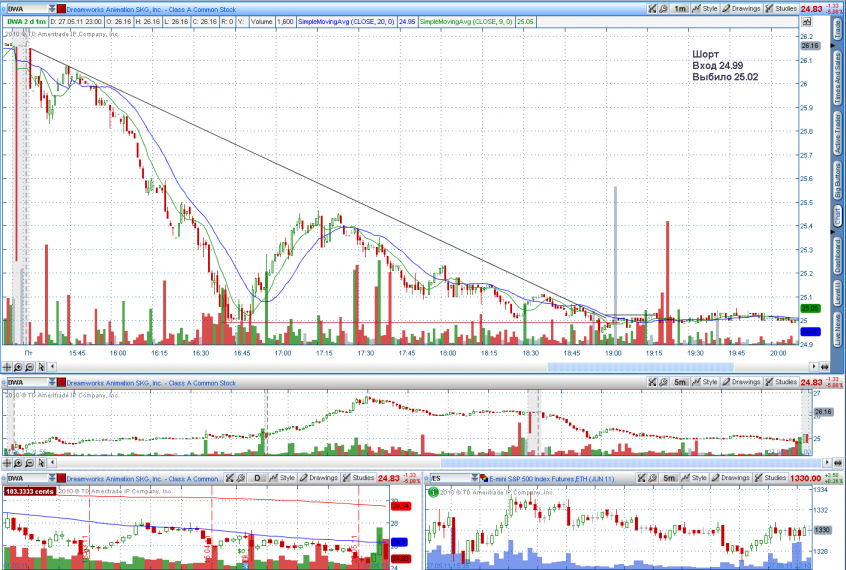The image size is (846, 570).
Task: Open 1m timeframe selector on main chart
Action: [680, 8]
